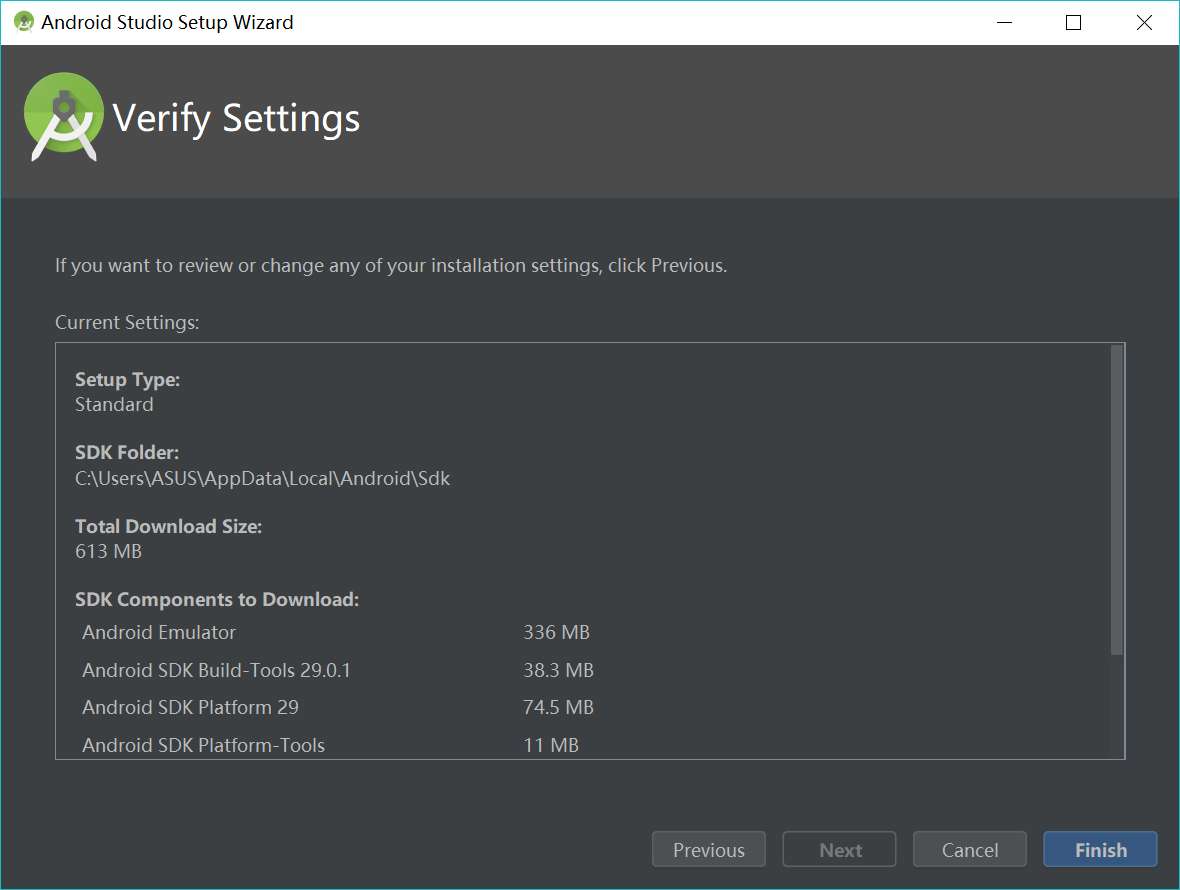
Task: Go back with the Previous button
Action: (x=708, y=849)
